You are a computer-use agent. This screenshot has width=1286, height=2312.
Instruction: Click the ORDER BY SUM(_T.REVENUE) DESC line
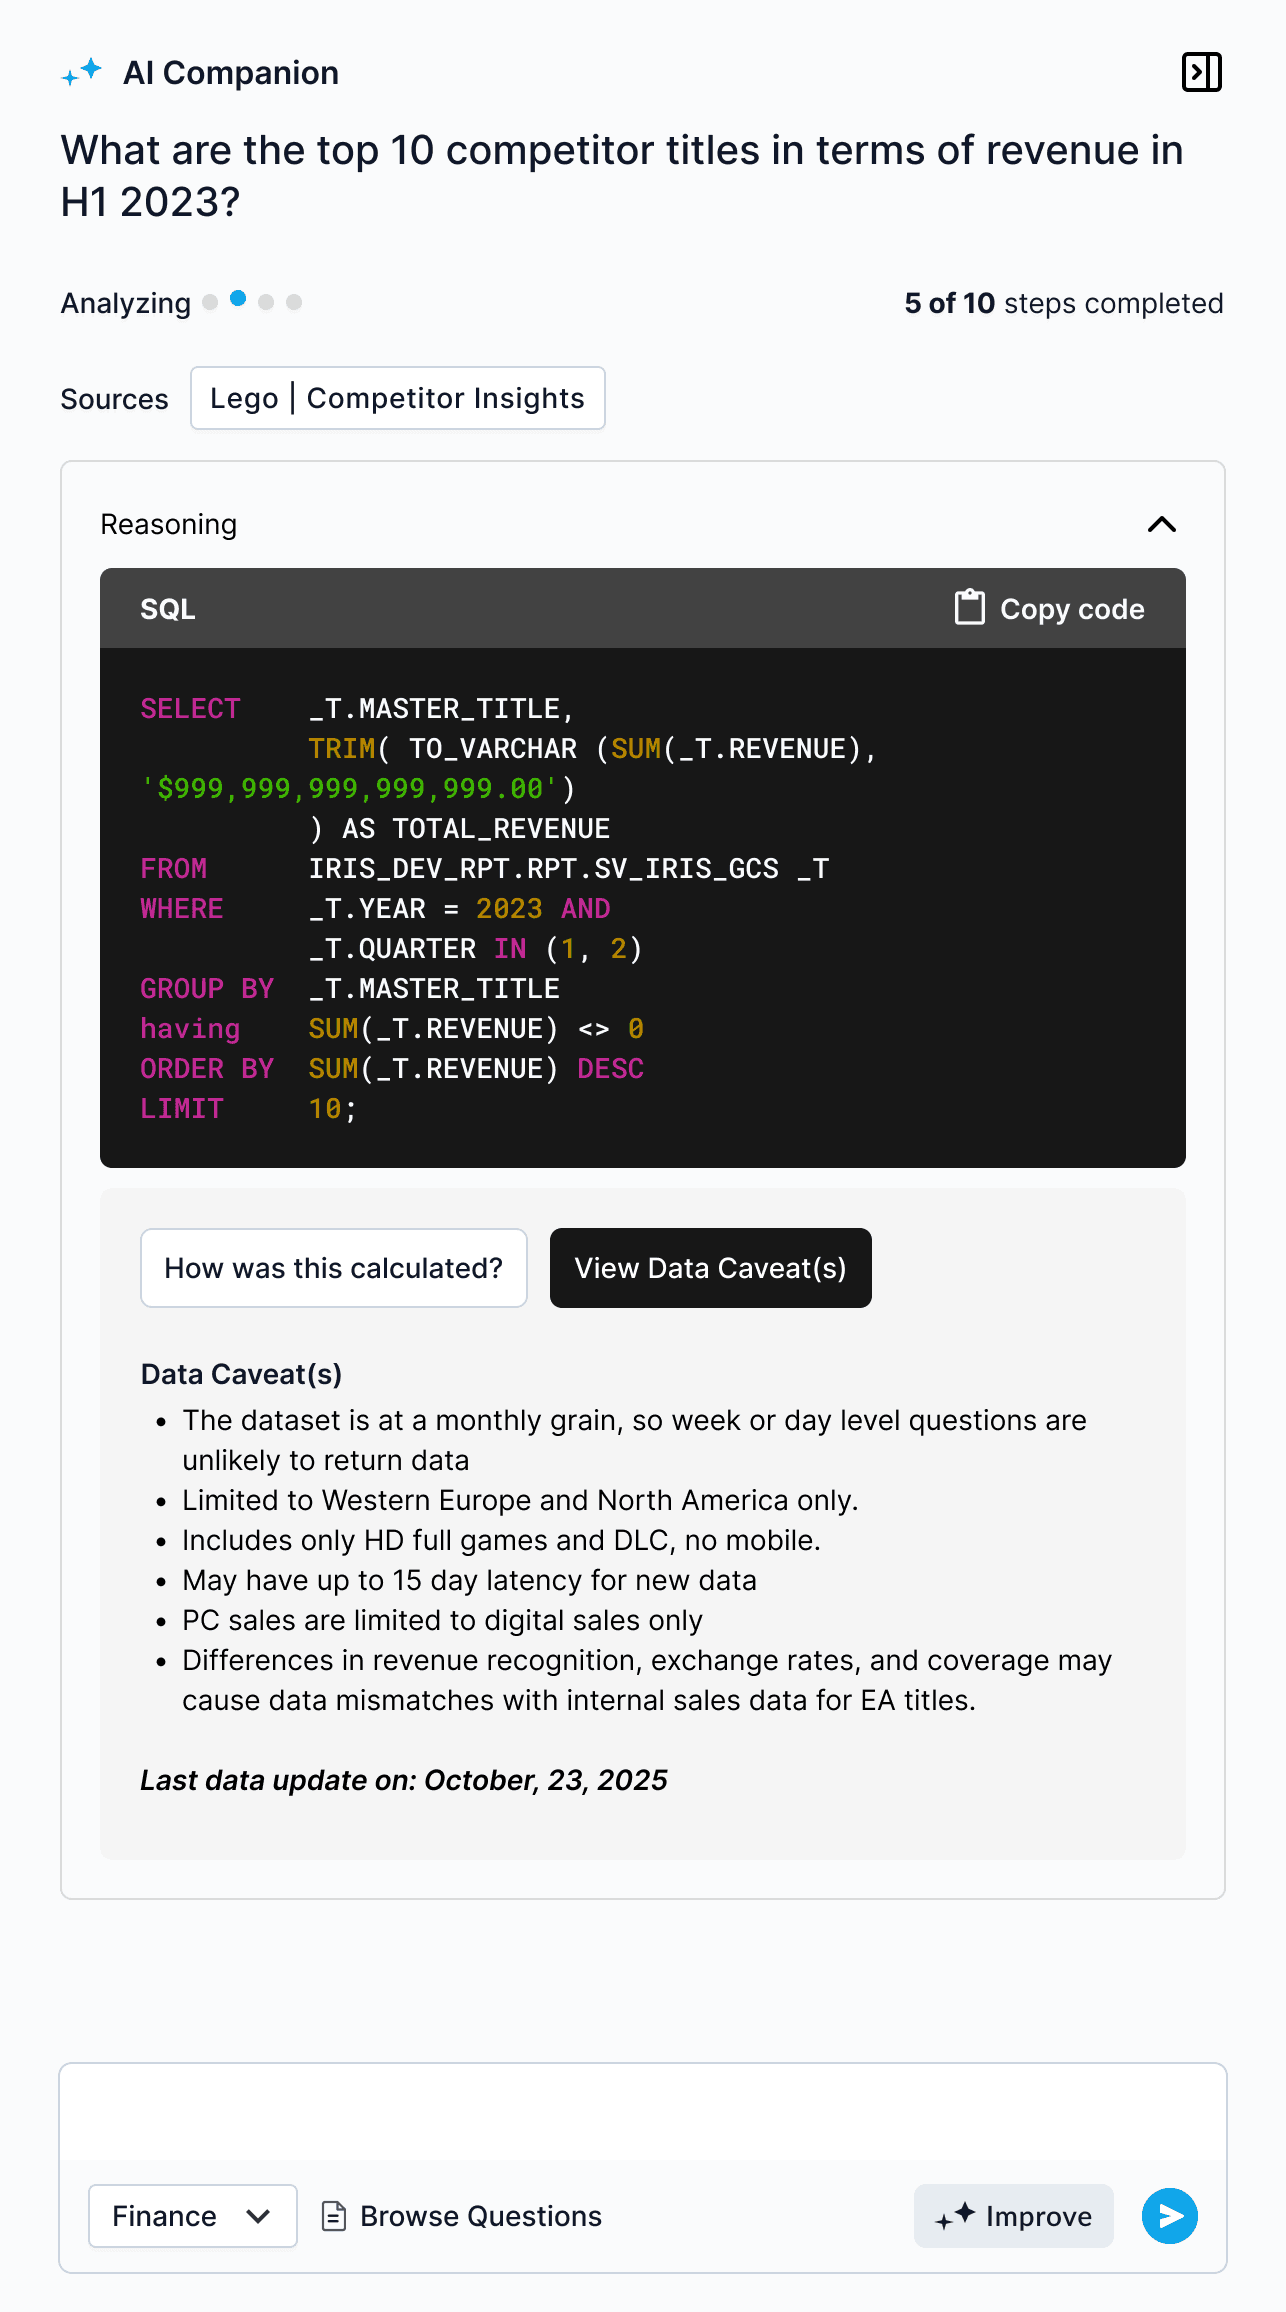(x=392, y=1068)
